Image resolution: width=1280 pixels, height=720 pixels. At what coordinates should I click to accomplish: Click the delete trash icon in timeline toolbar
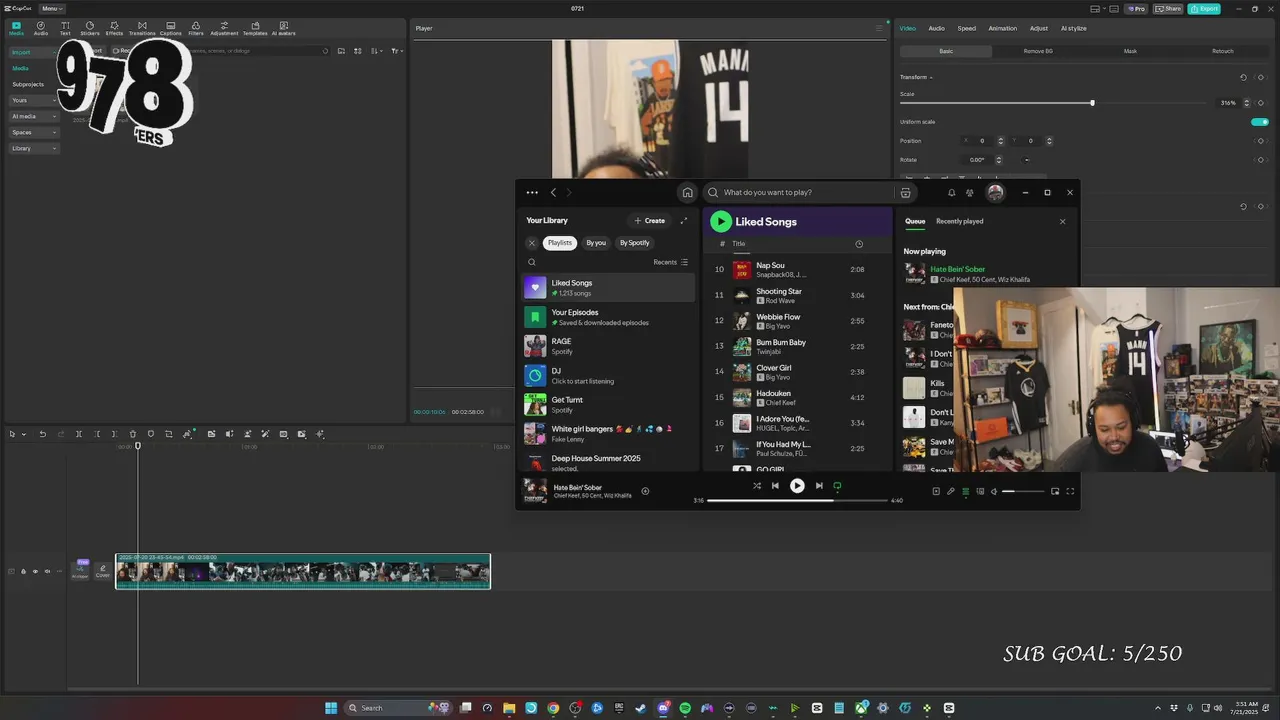coord(133,434)
